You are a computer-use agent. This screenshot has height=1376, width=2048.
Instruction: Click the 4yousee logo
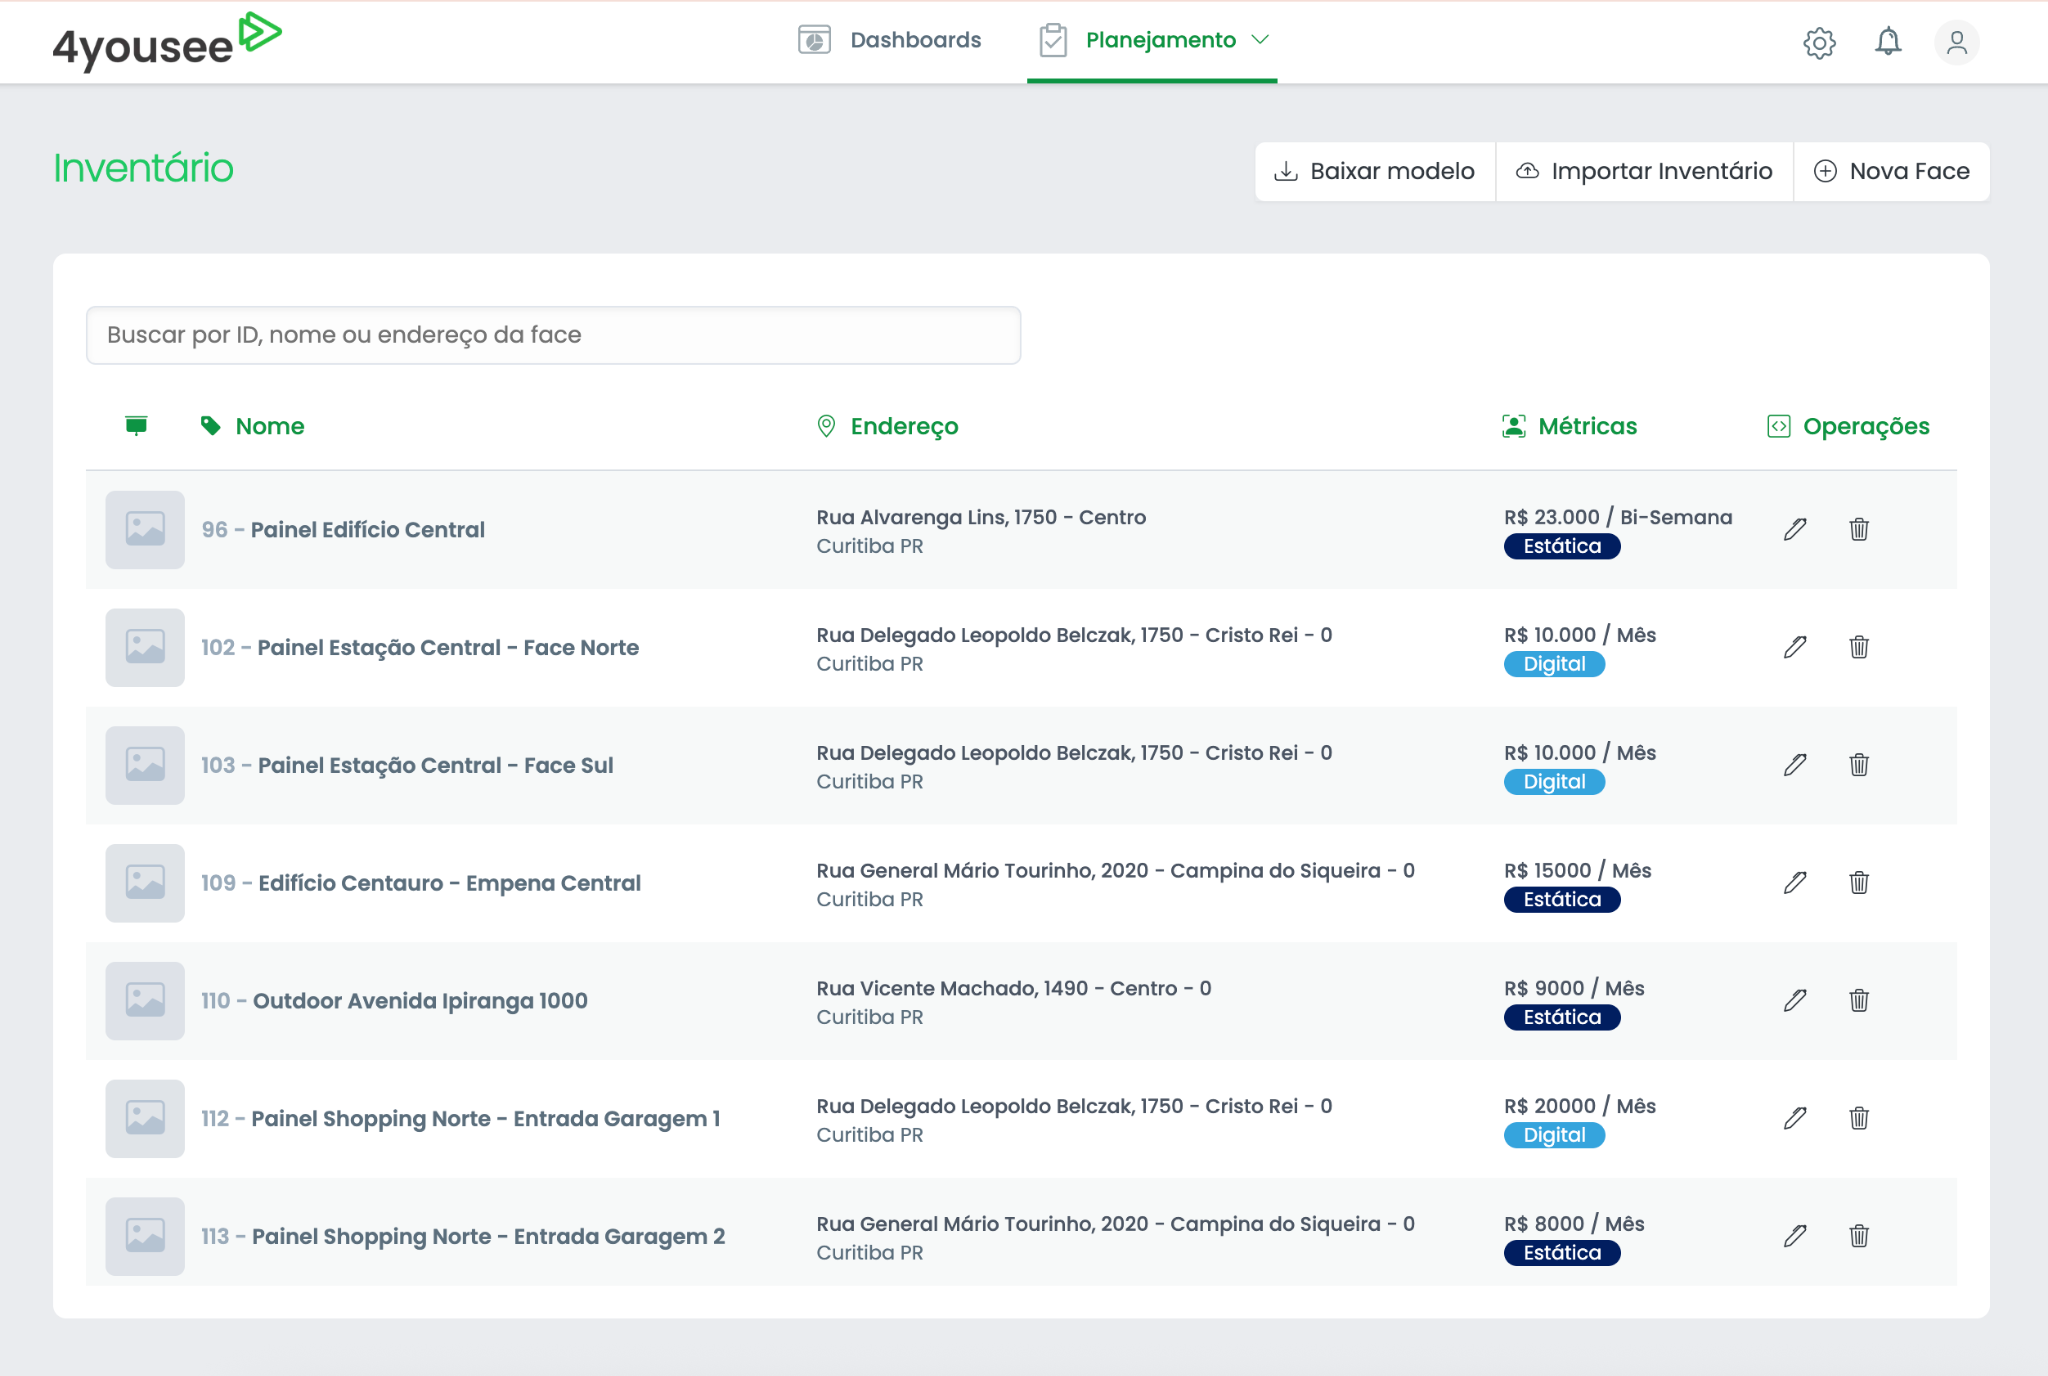pos(166,42)
